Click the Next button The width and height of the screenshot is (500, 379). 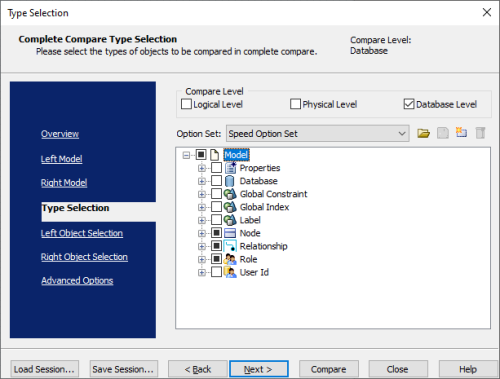259,369
